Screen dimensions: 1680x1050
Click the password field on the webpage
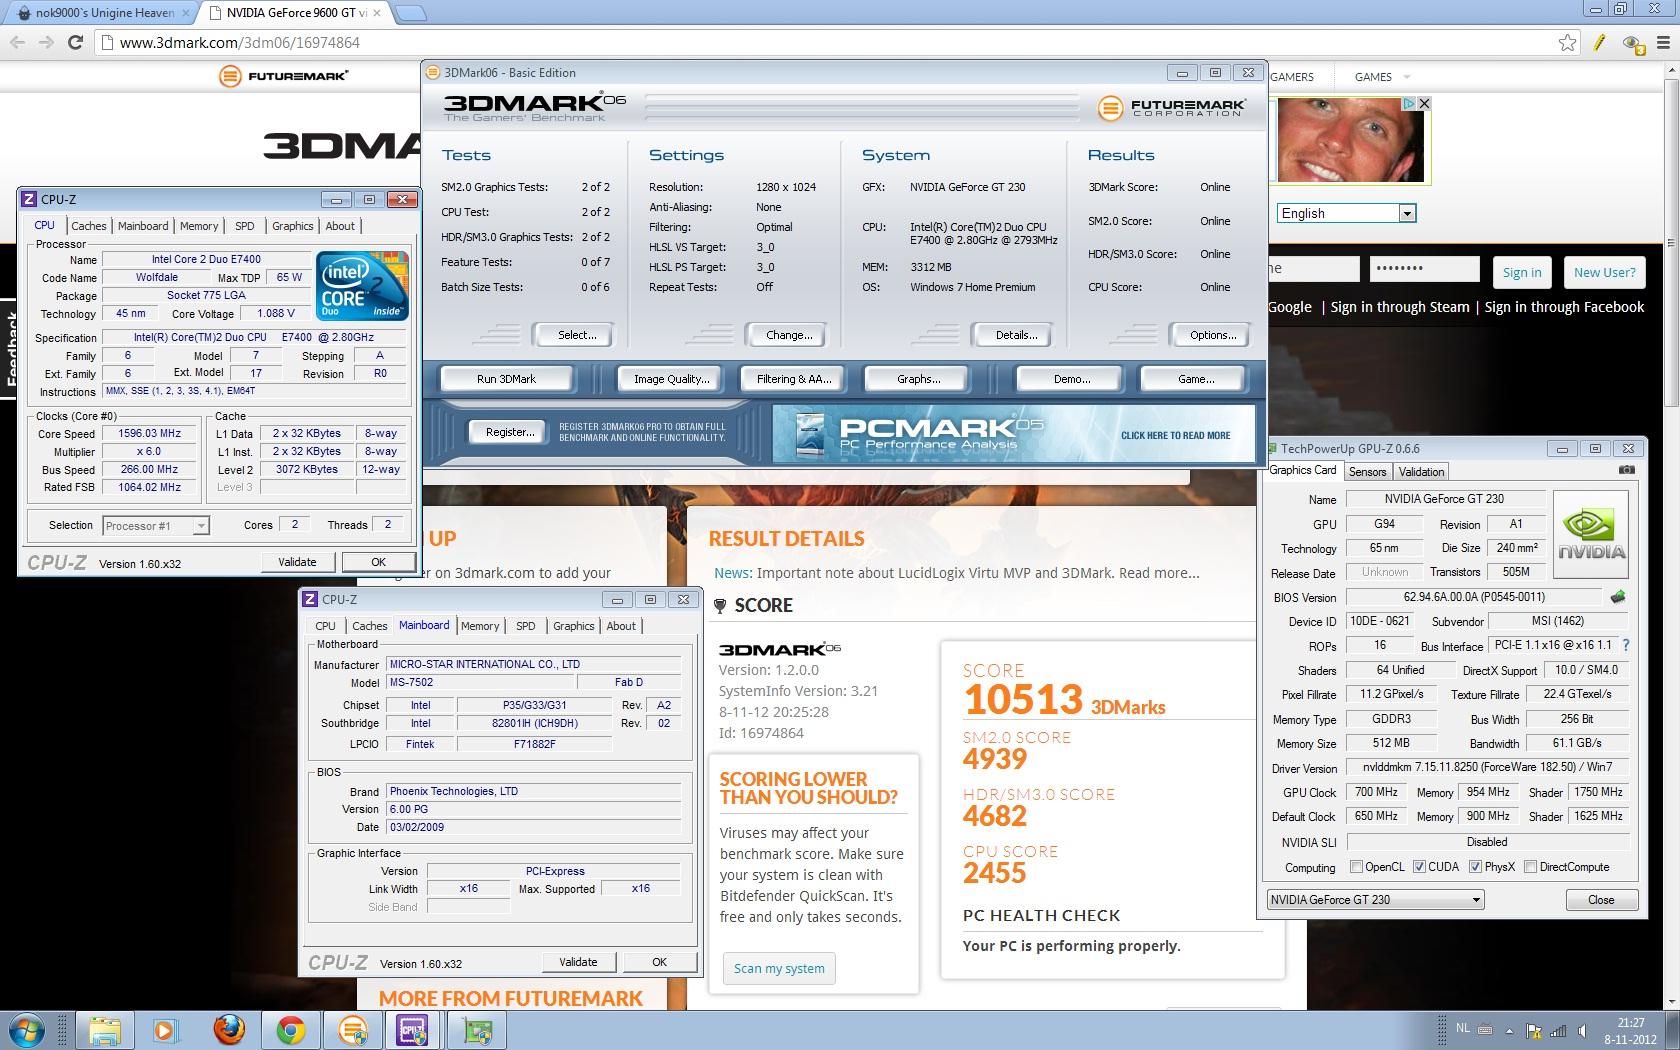[x=1424, y=269]
